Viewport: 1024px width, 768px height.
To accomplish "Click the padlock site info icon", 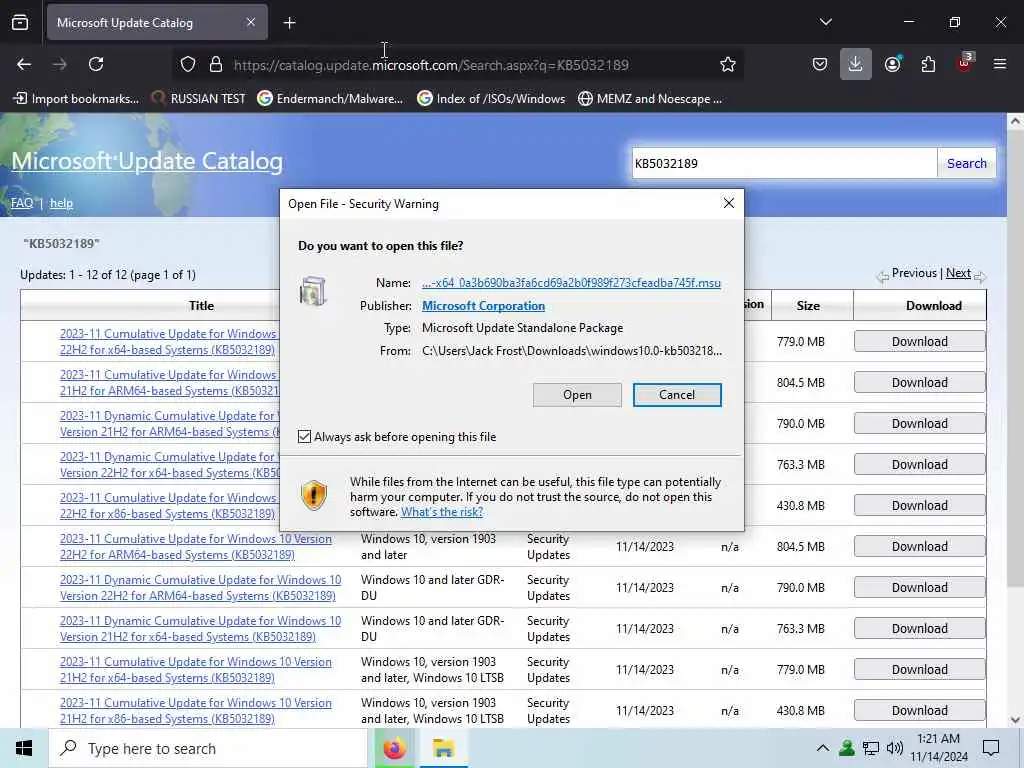I will coord(216,65).
